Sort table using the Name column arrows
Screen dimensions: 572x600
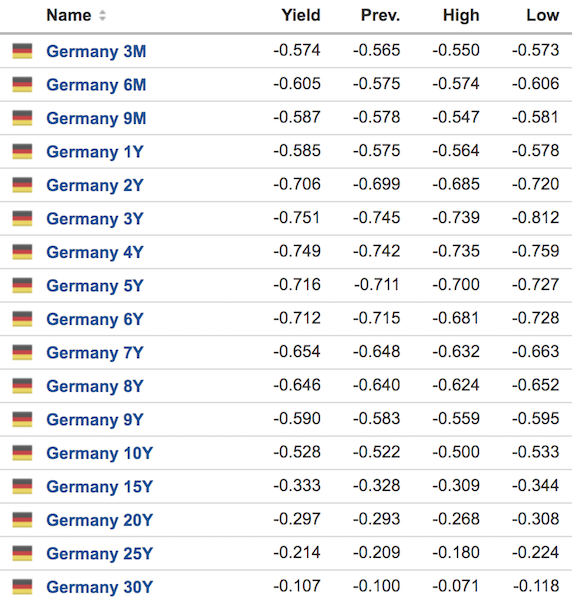(102, 16)
